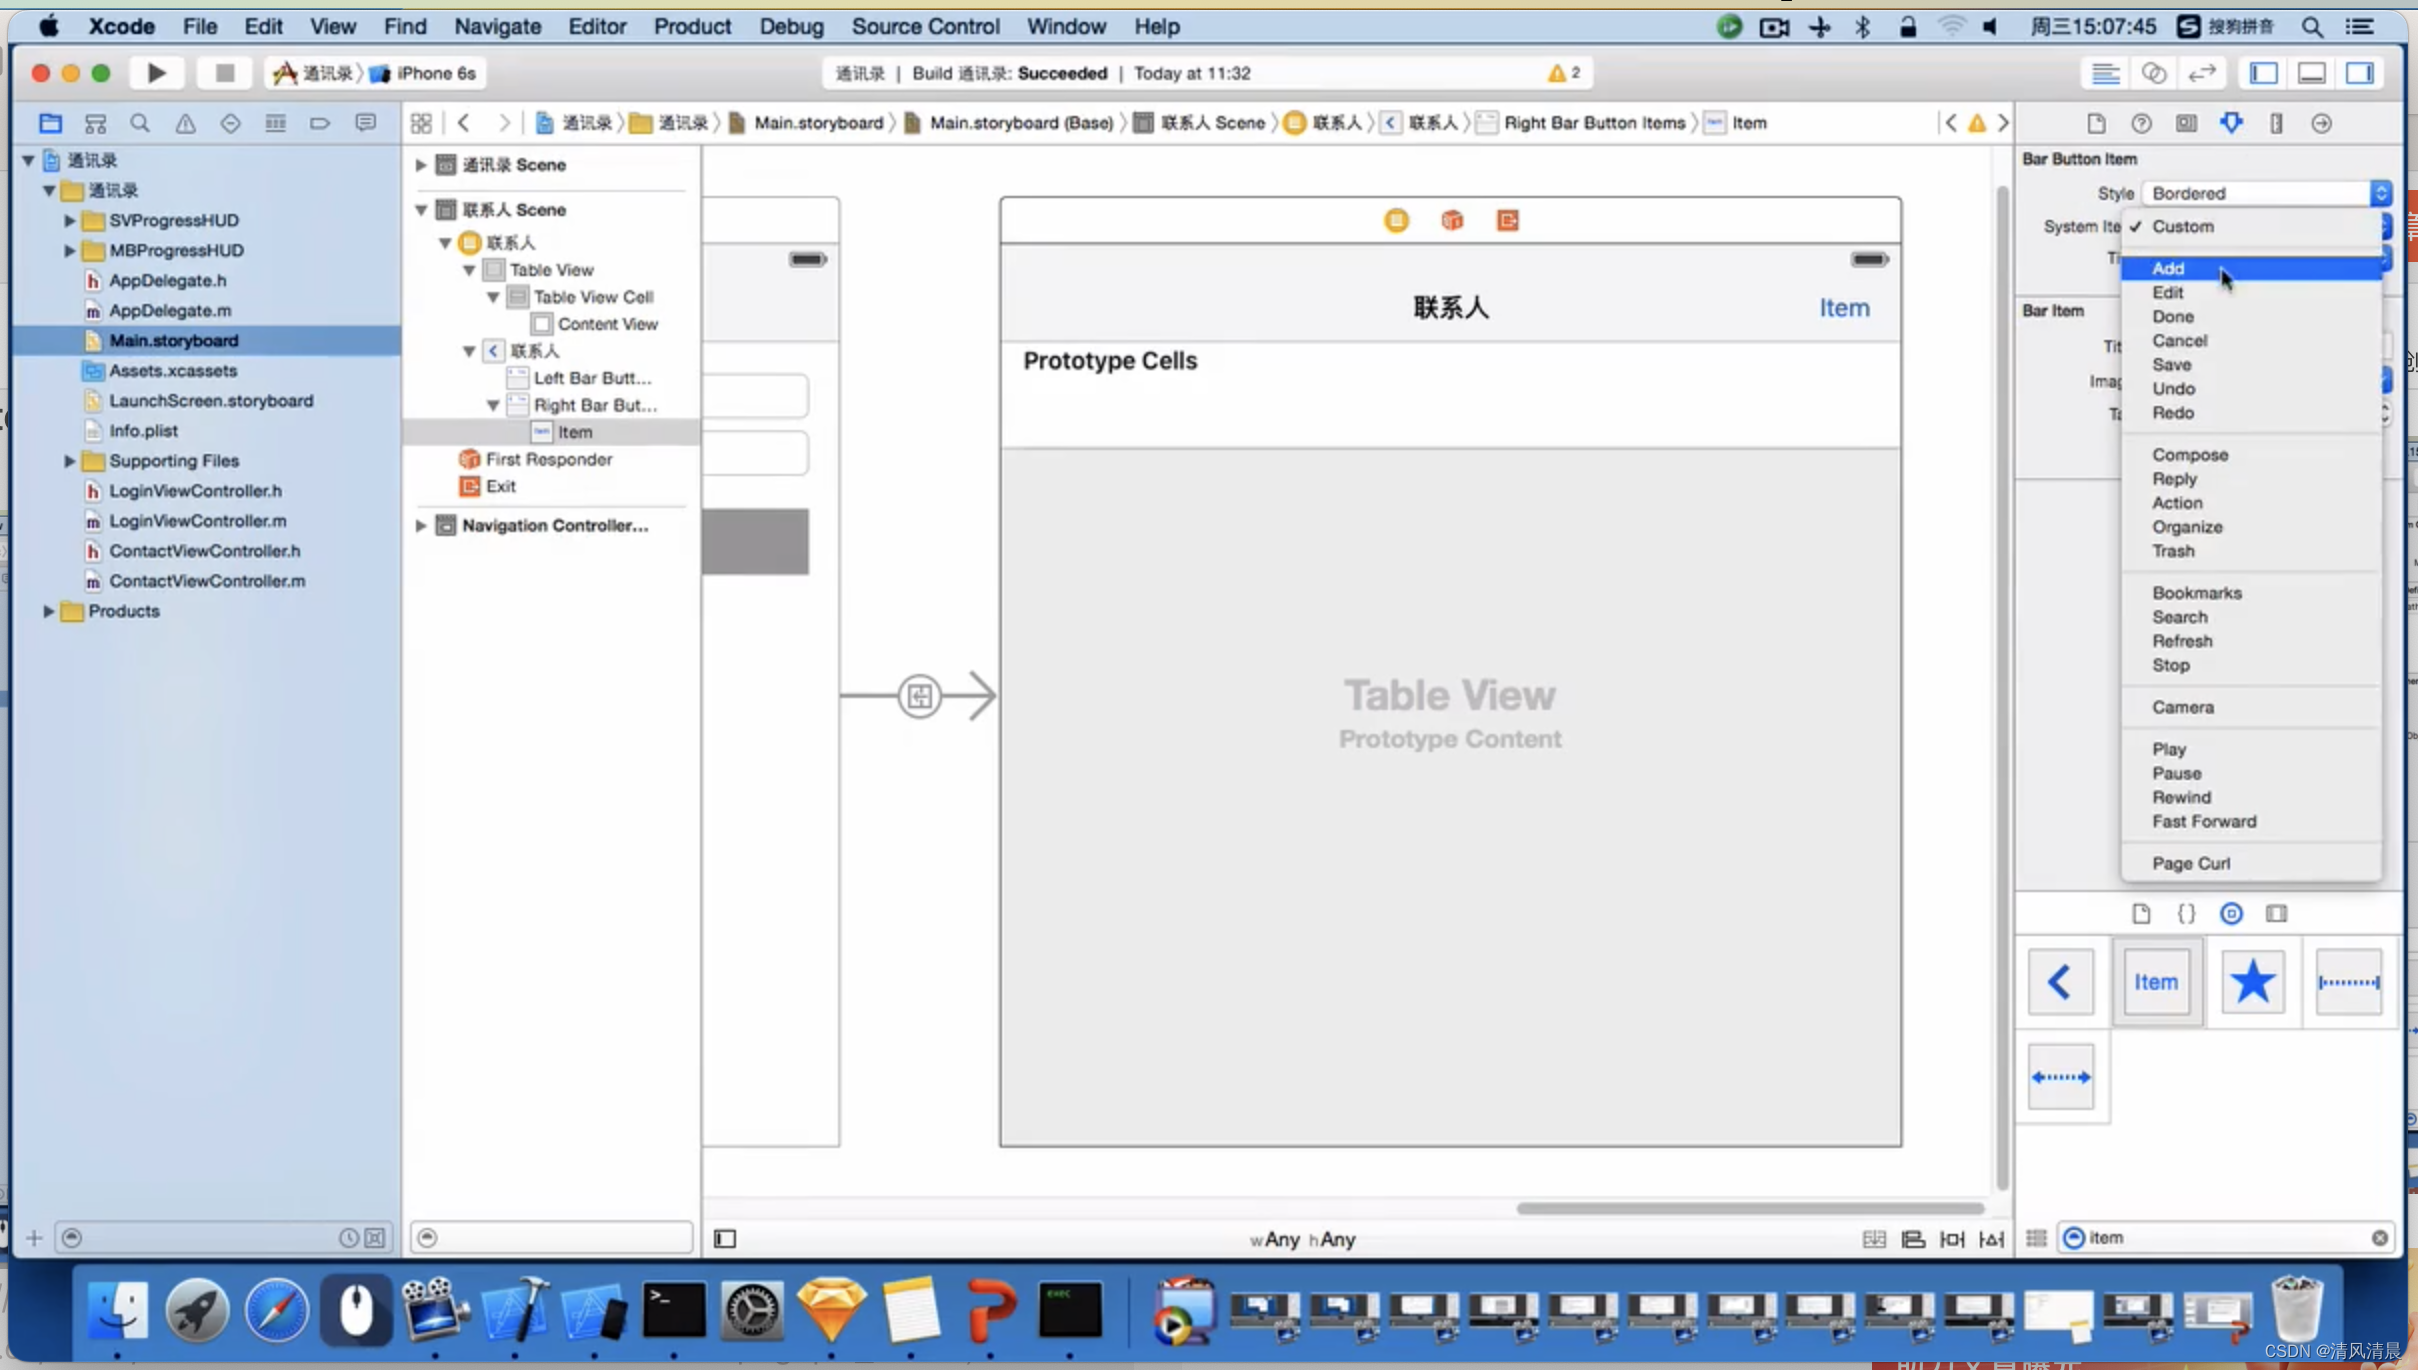Open the Test navigator diamond icon

(230, 123)
